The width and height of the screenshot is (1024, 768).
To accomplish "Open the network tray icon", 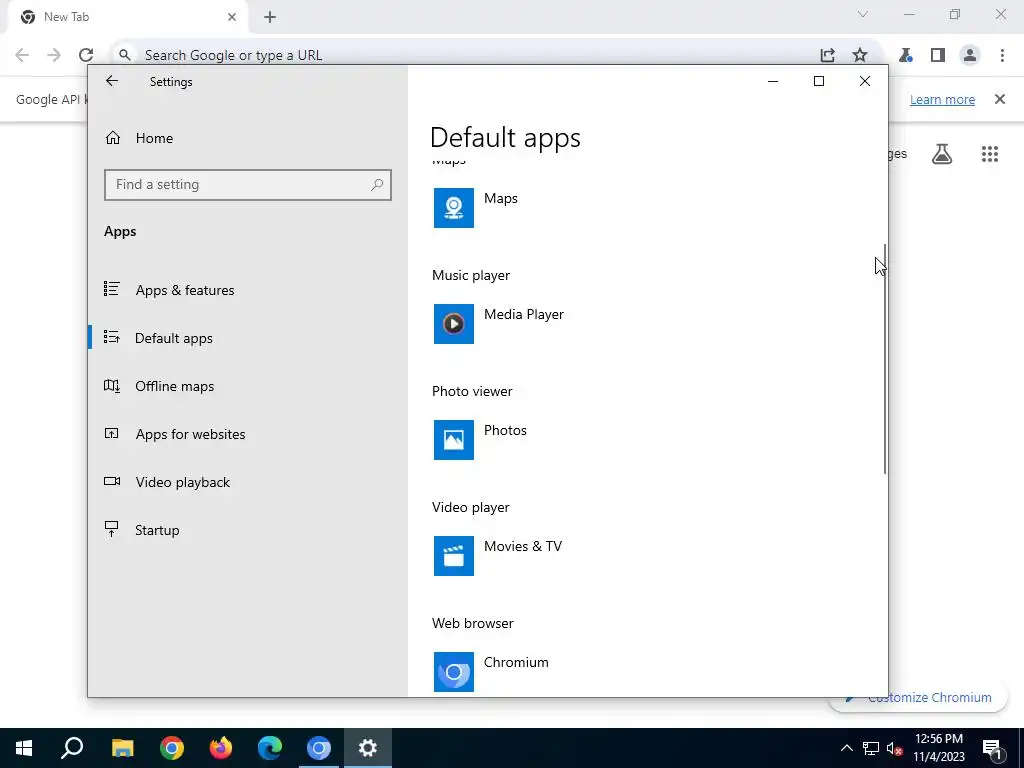I will [x=871, y=748].
